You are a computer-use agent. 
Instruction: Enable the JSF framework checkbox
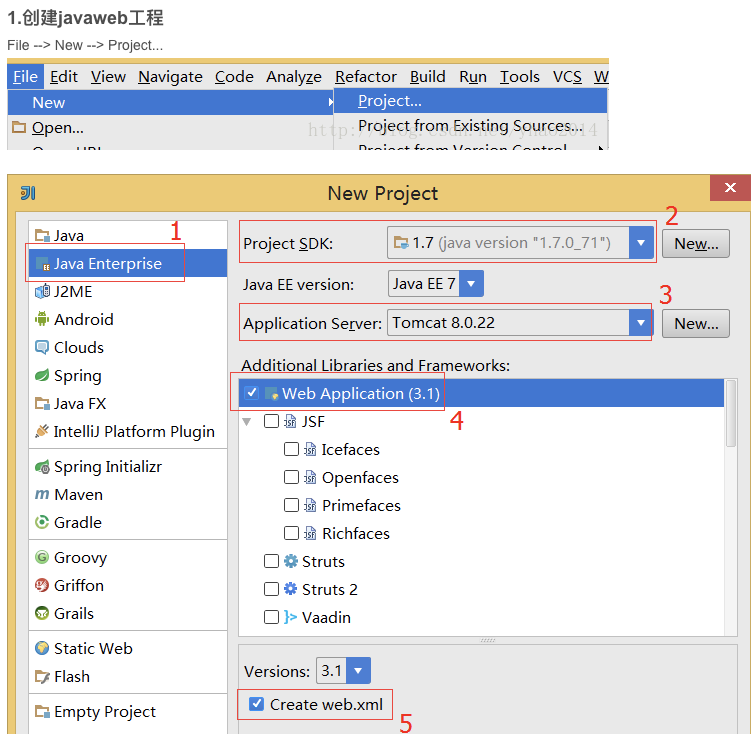point(271,421)
